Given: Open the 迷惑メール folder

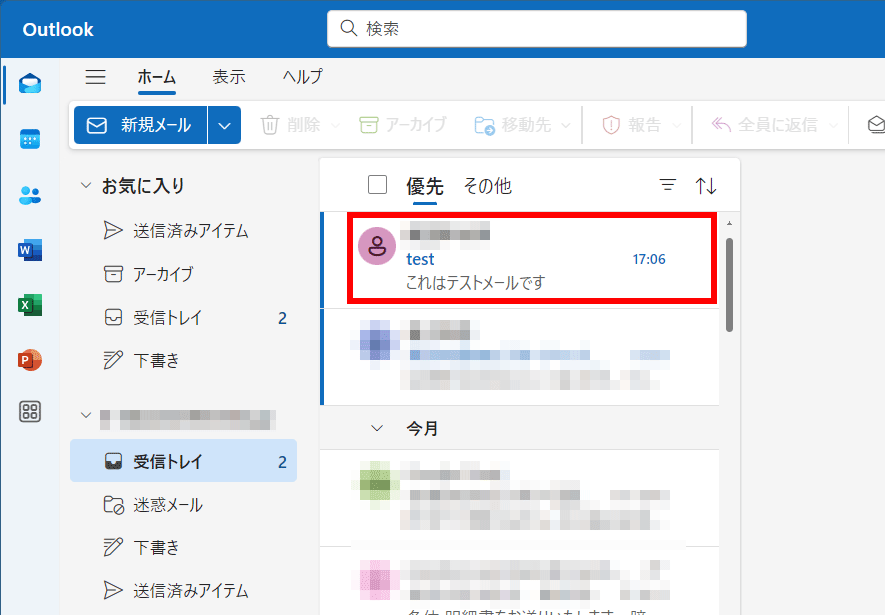Looking at the screenshot, I should click(183, 505).
